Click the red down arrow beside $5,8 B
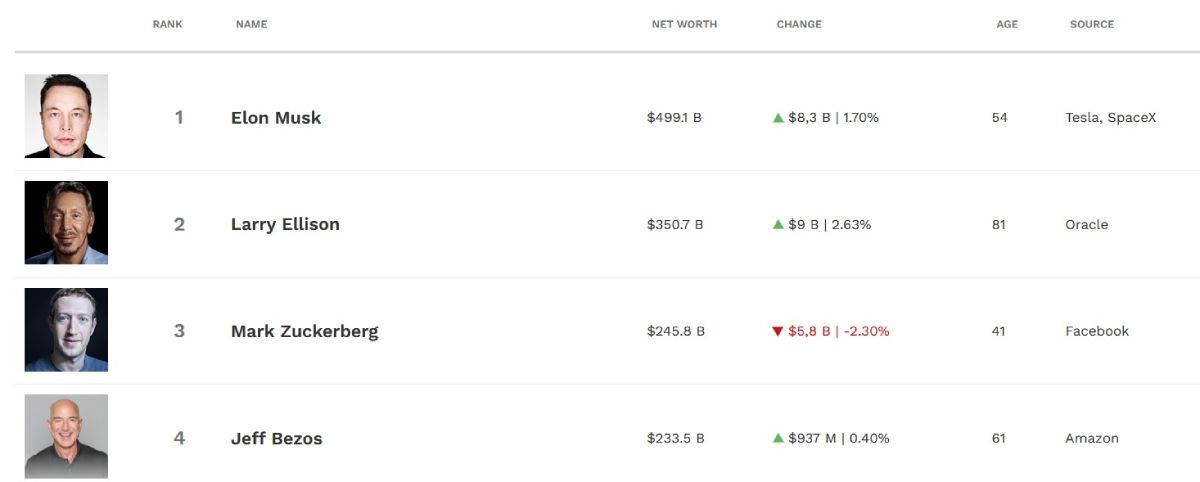Image resolution: width=1200 pixels, height=482 pixels. tap(778, 332)
